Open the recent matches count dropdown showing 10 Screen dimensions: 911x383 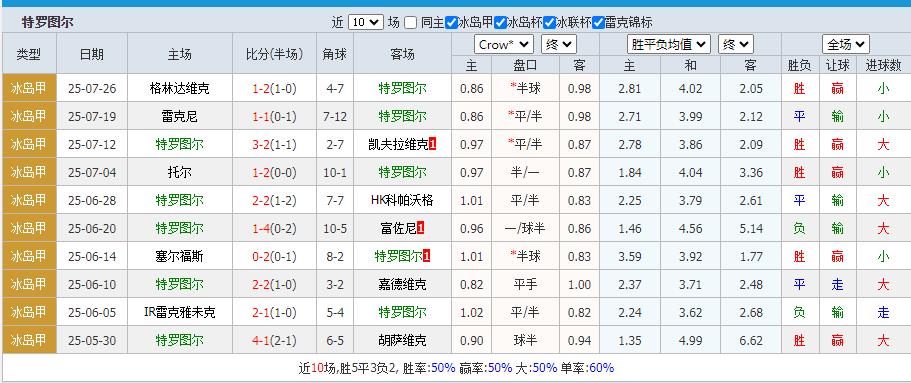(x=365, y=23)
